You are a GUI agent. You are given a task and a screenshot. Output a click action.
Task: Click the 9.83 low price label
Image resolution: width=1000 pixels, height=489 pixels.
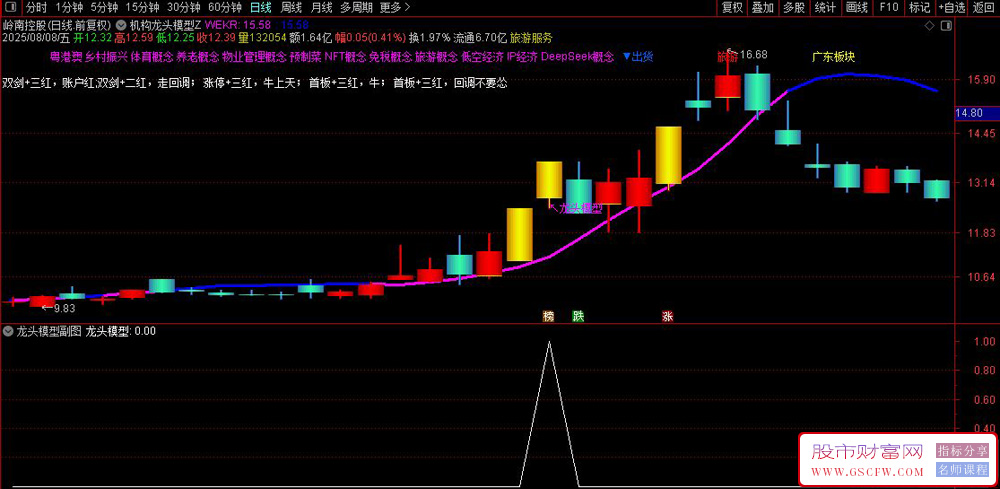pyautogui.click(x=63, y=309)
